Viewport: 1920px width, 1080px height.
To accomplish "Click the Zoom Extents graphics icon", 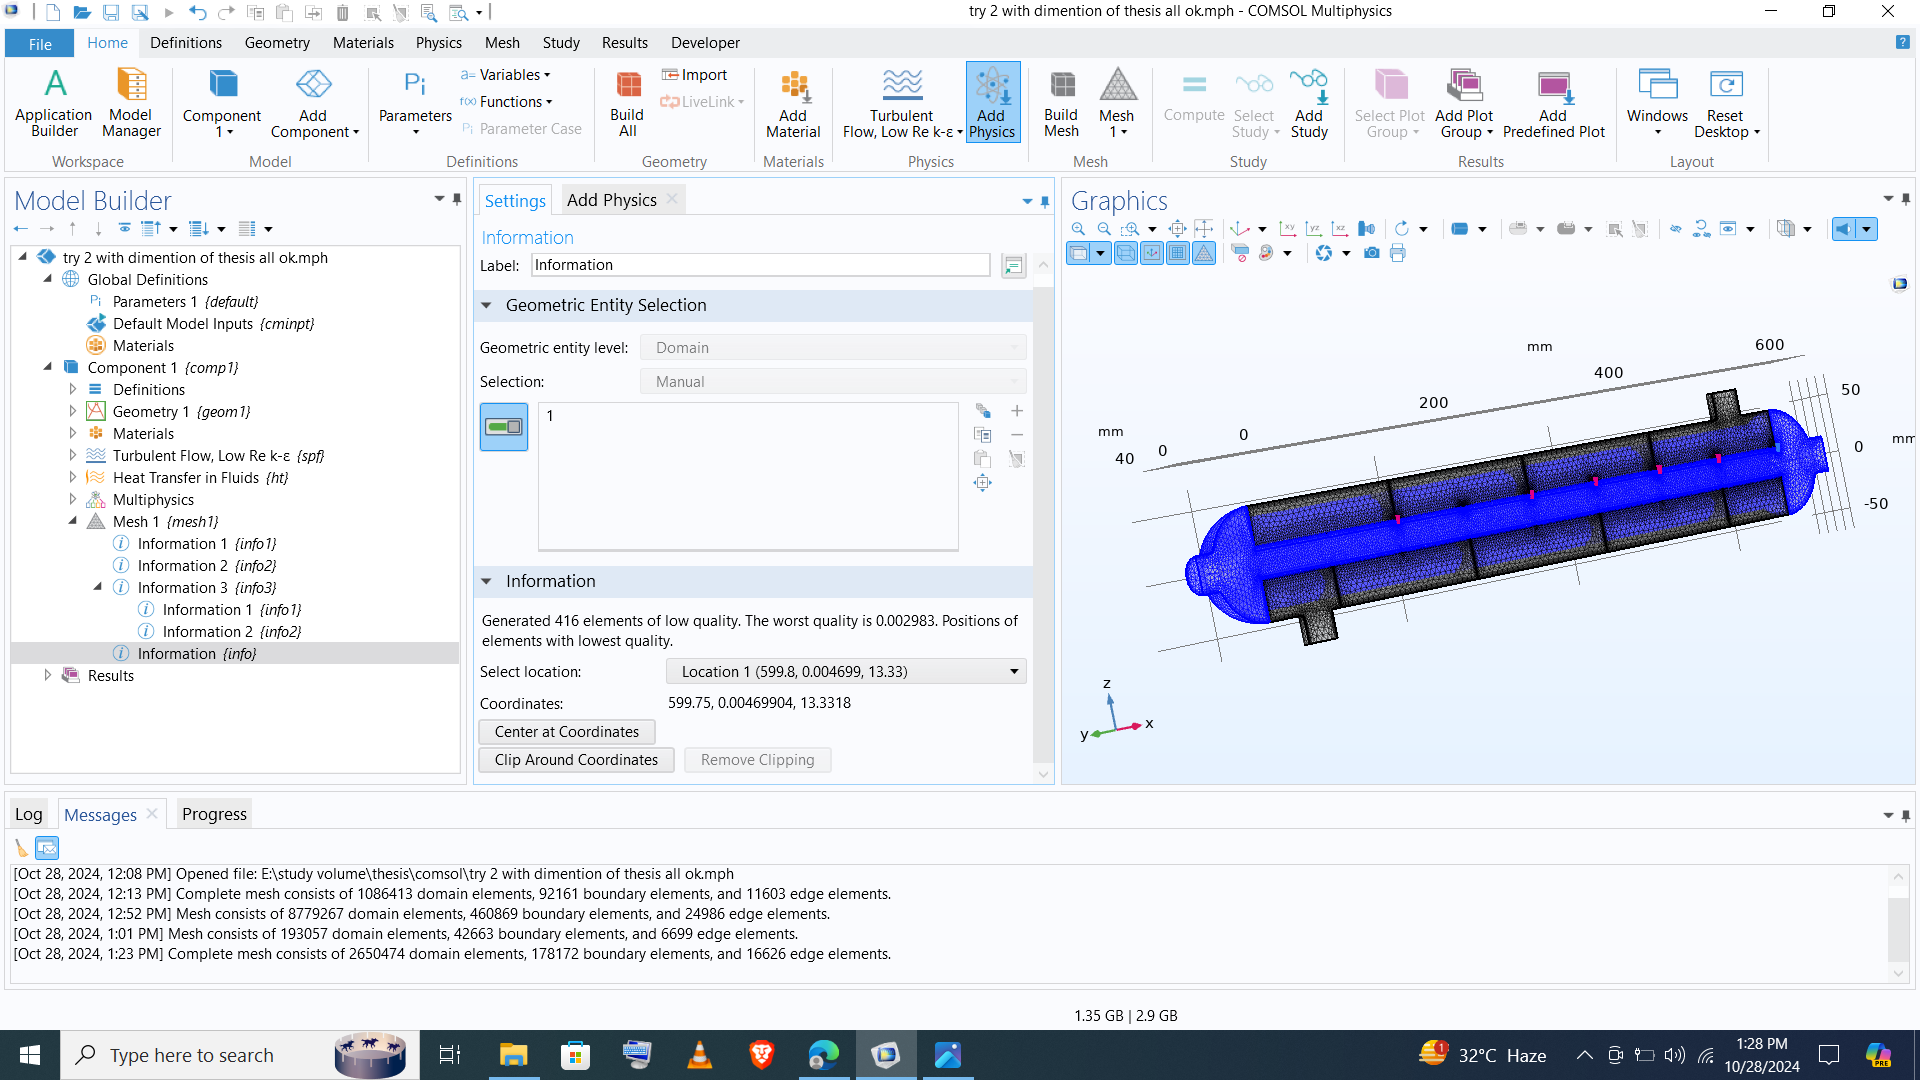I will (1177, 229).
